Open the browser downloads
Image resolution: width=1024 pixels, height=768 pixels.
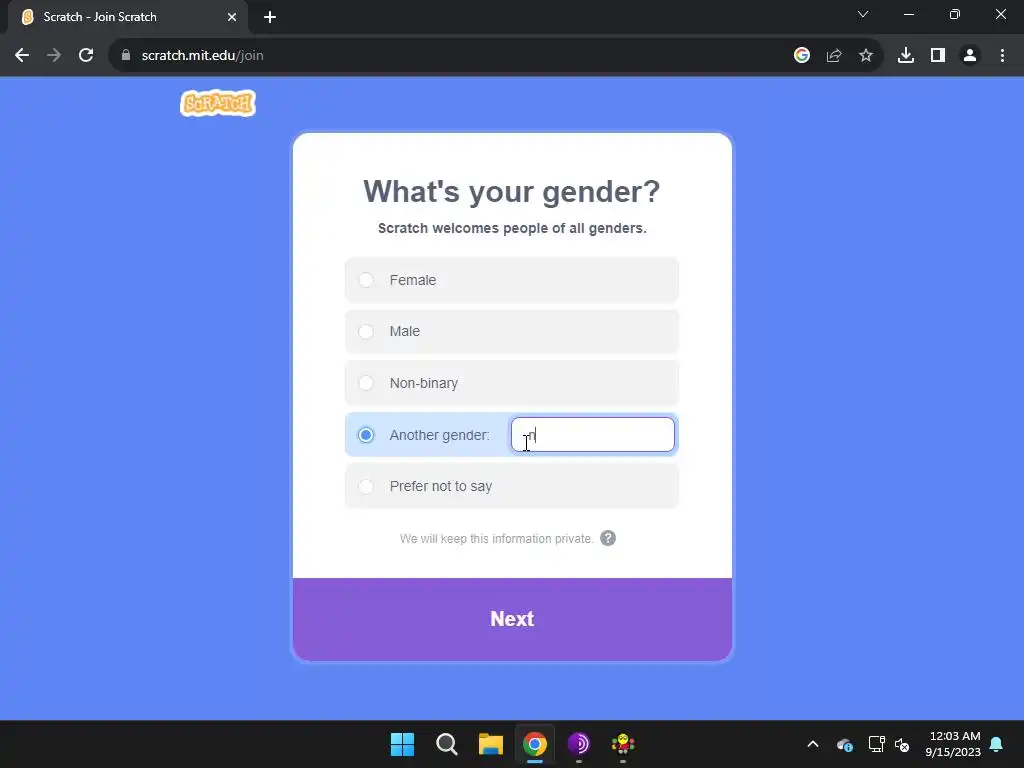(x=906, y=56)
